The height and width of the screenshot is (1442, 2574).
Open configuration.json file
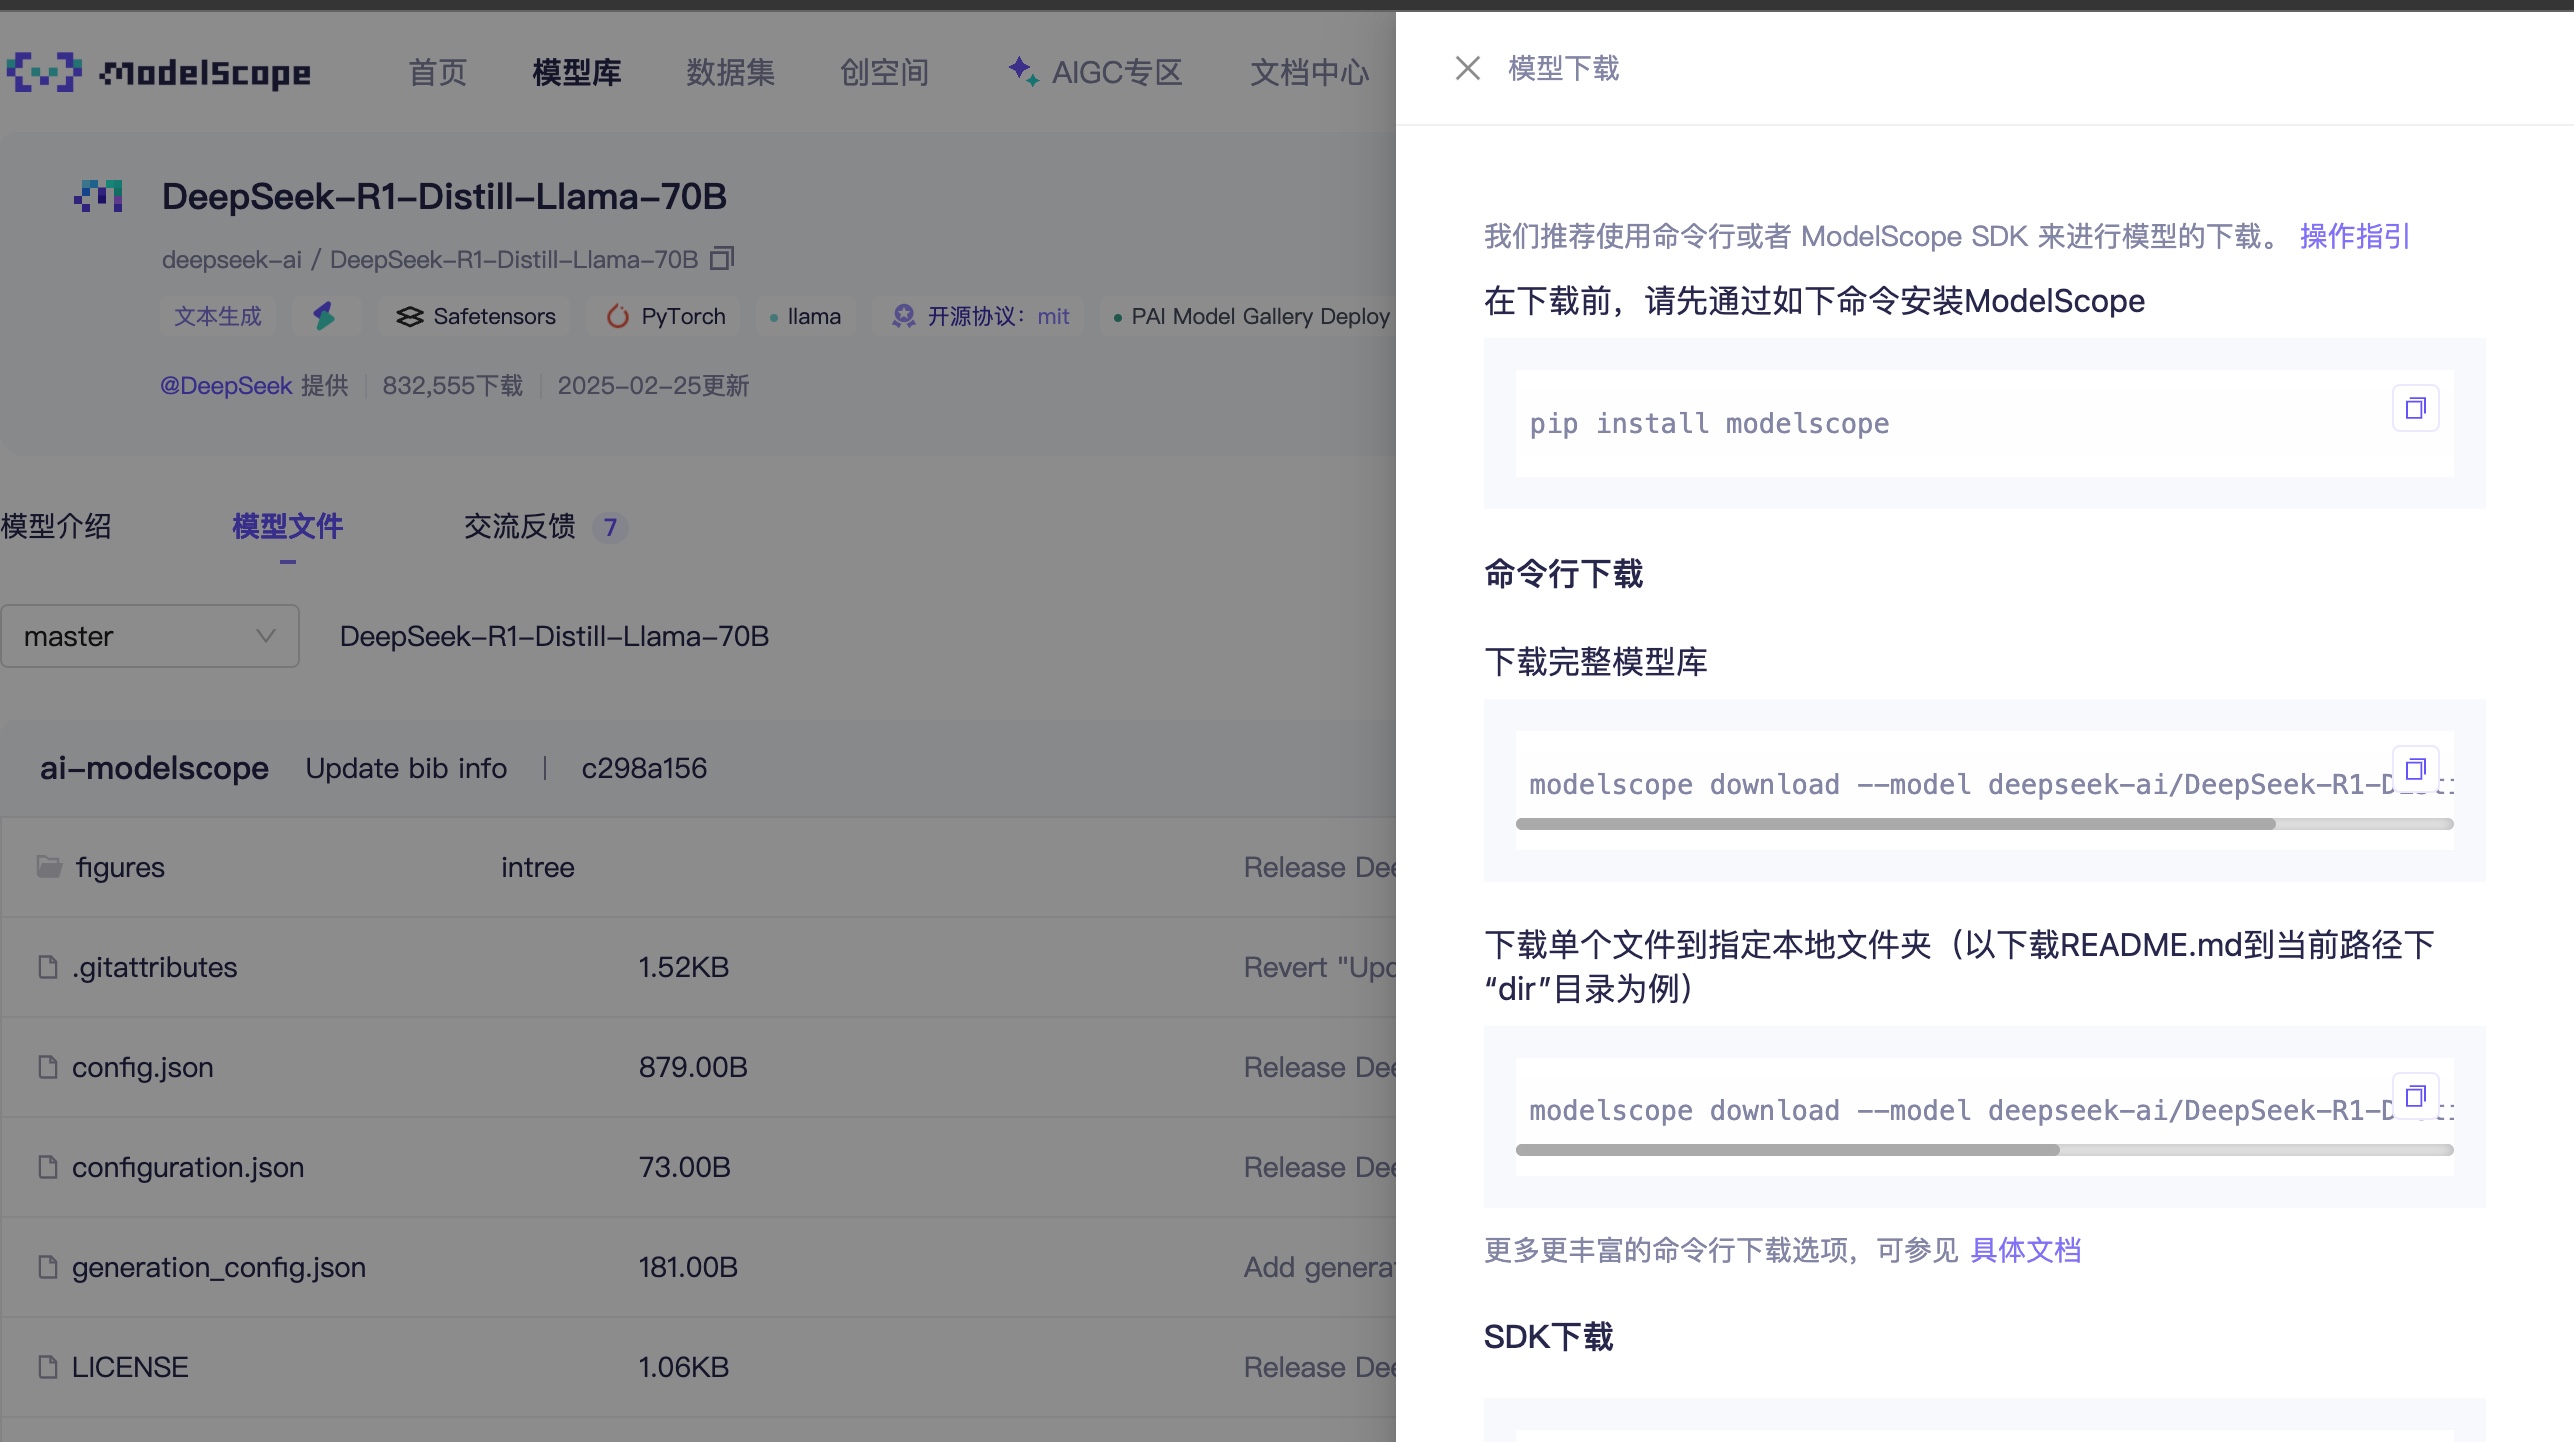(x=188, y=1167)
